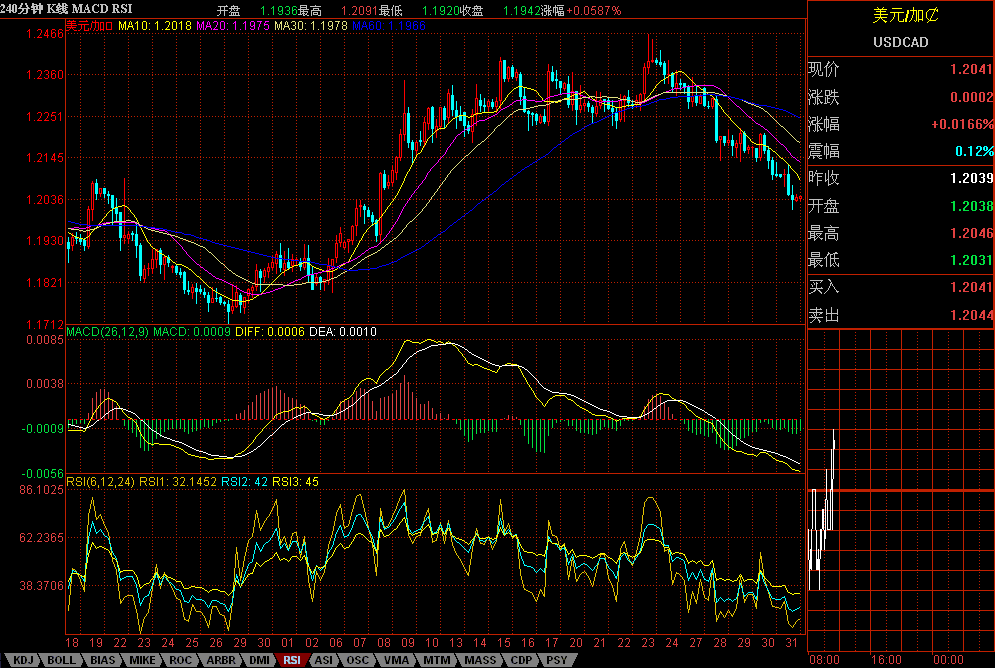Open the CDP indicator tab
The width and height of the screenshot is (995, 668).
click(x=520, y=660)
